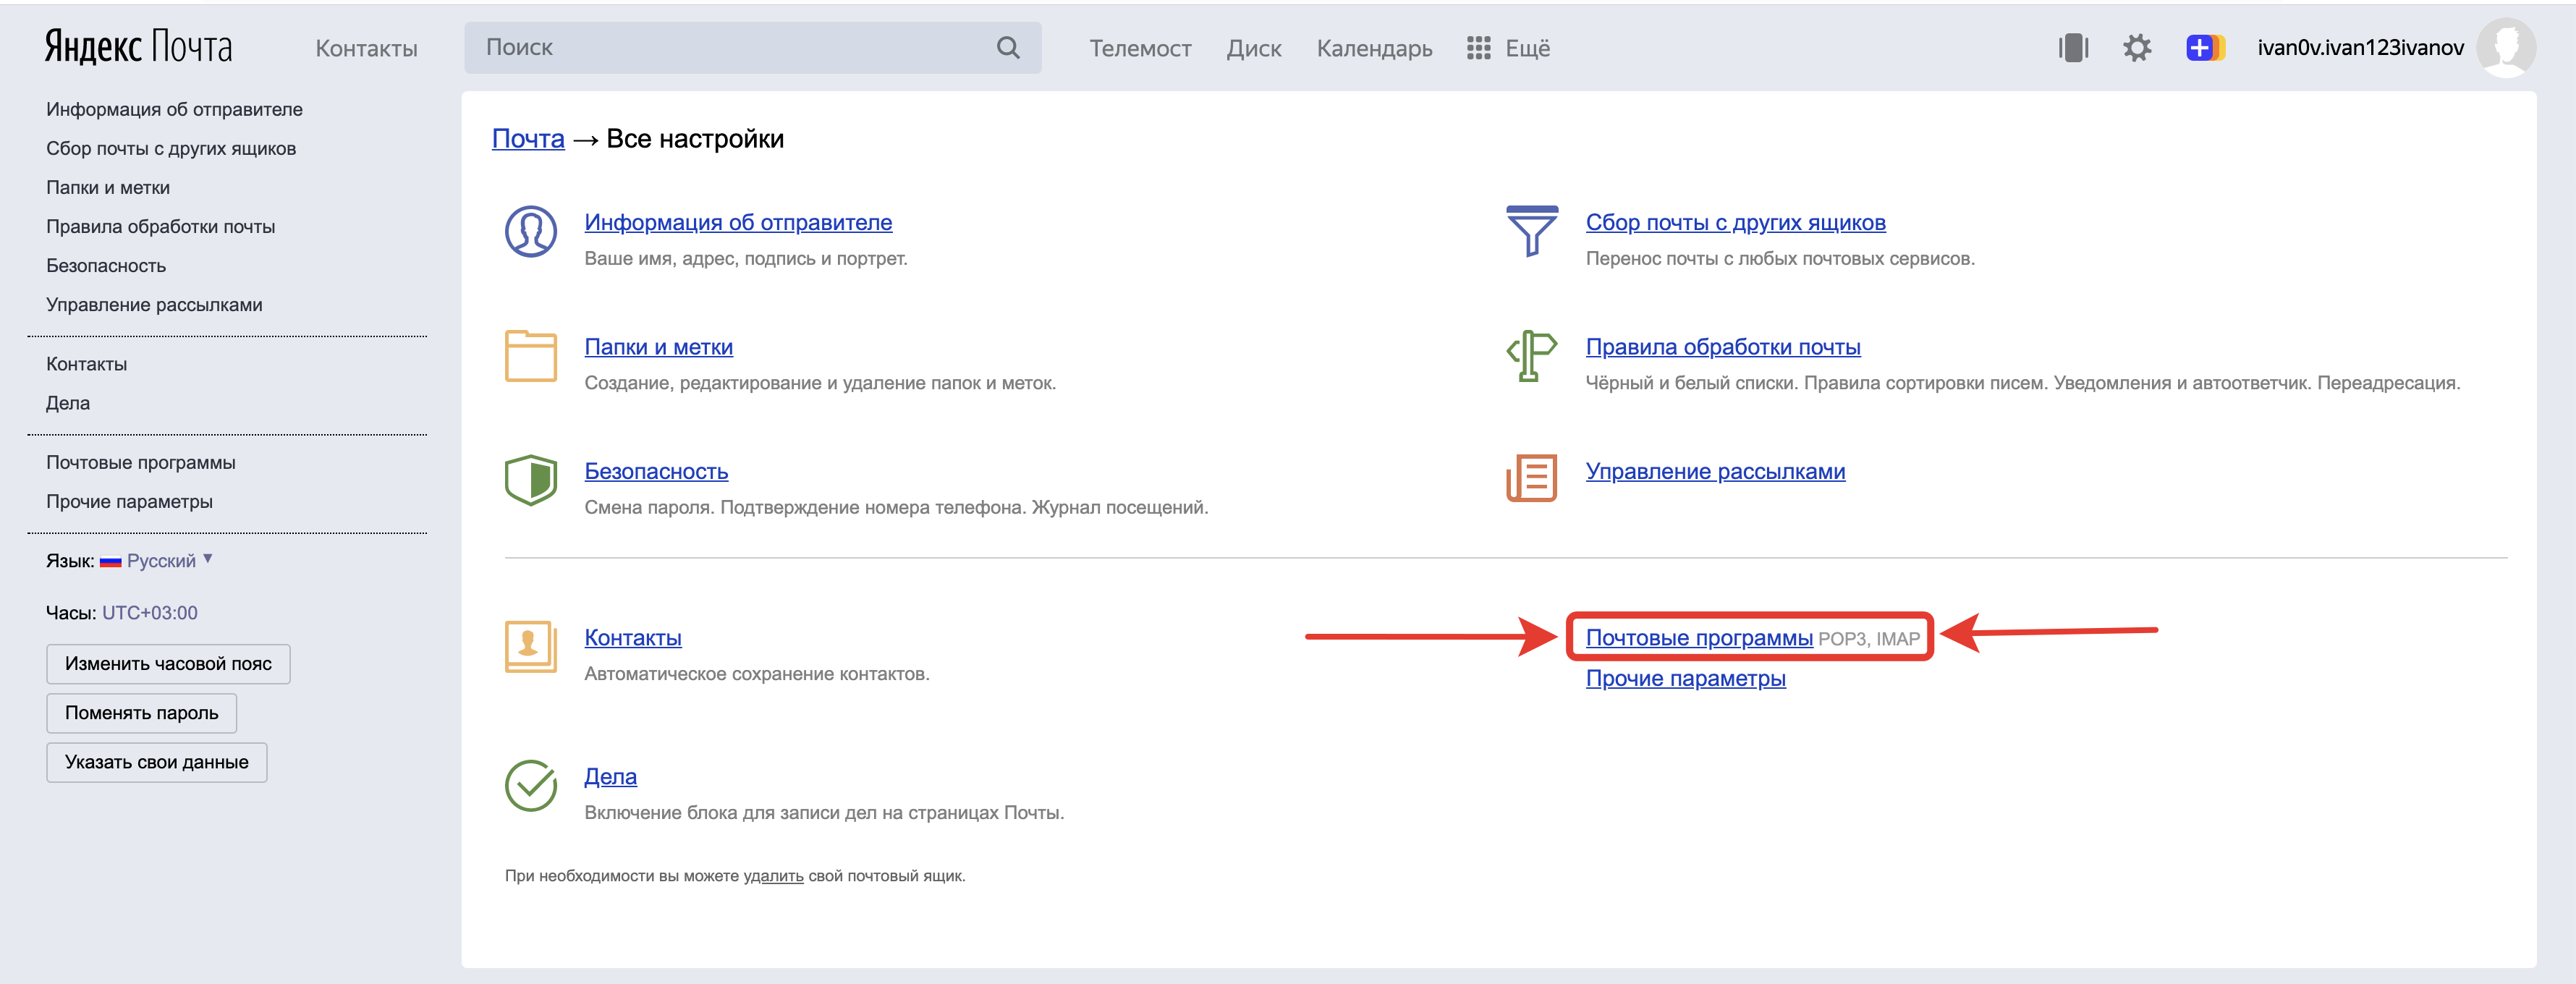Click the Почта breadcrumb link
2576x984 pixels.
528,138
